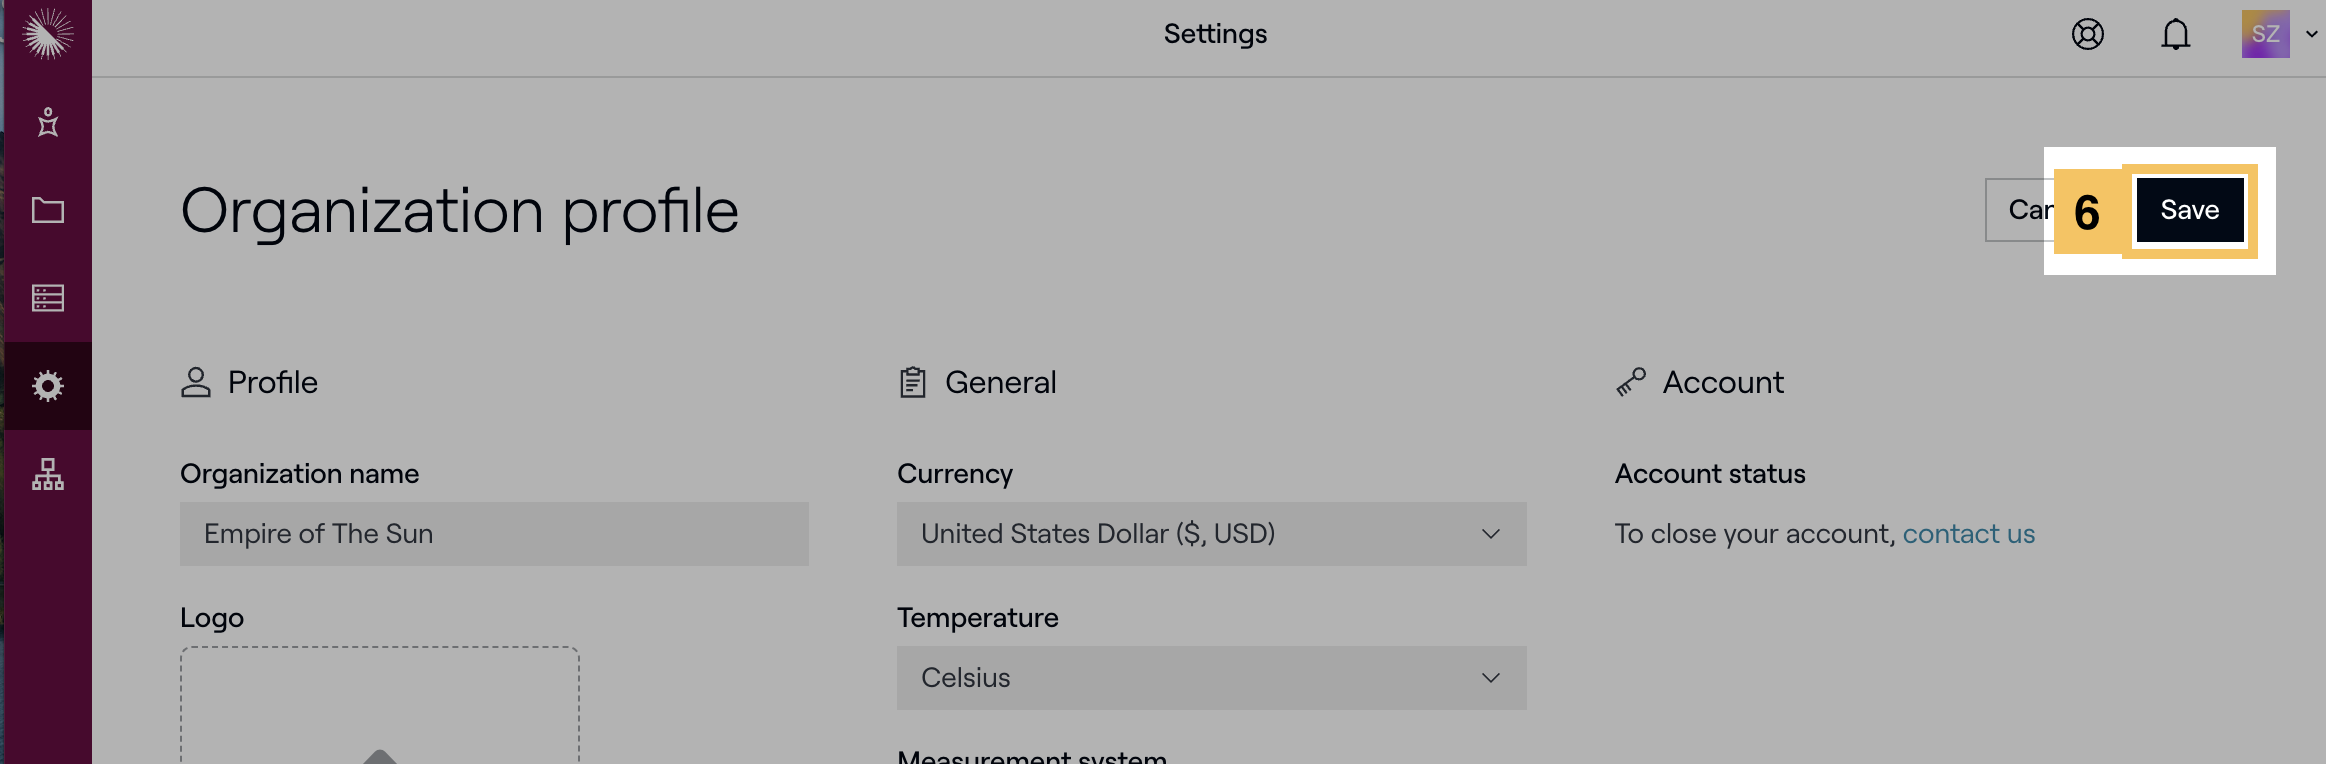Expand the user menu chevron beside SZ
Screen dimensions: 2326x764
pos(2311,34)
